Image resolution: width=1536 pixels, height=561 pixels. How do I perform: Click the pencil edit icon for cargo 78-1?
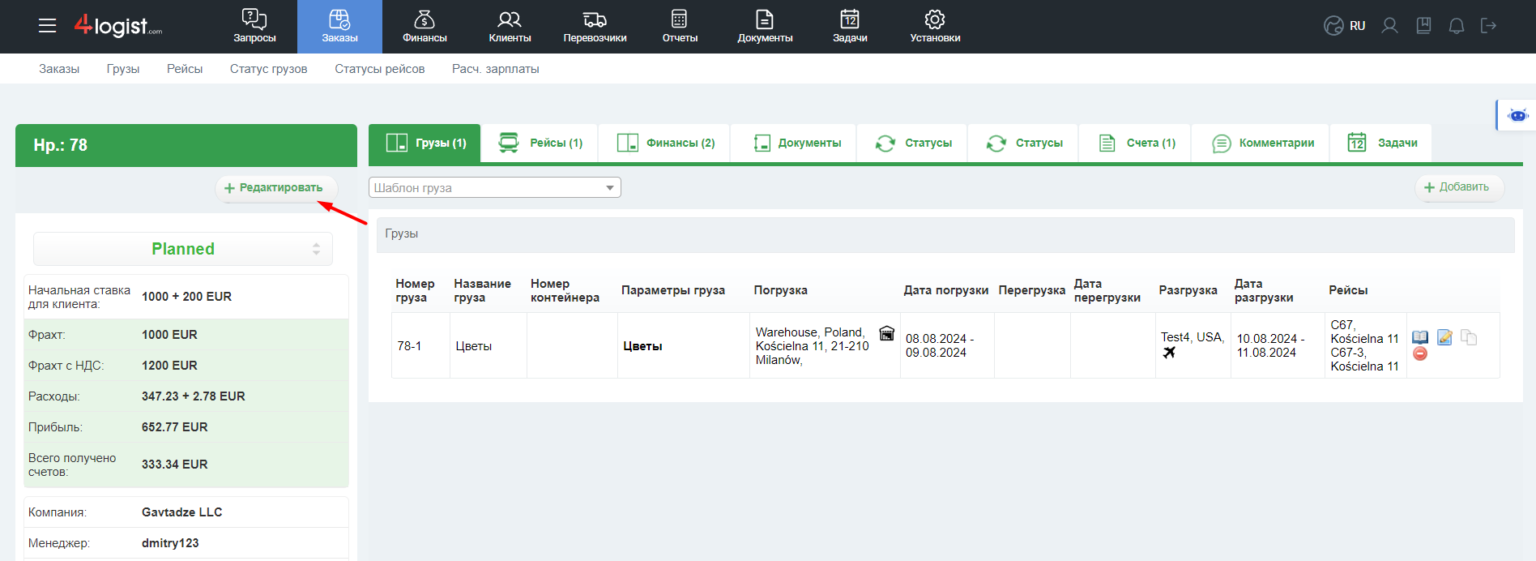1444,337
